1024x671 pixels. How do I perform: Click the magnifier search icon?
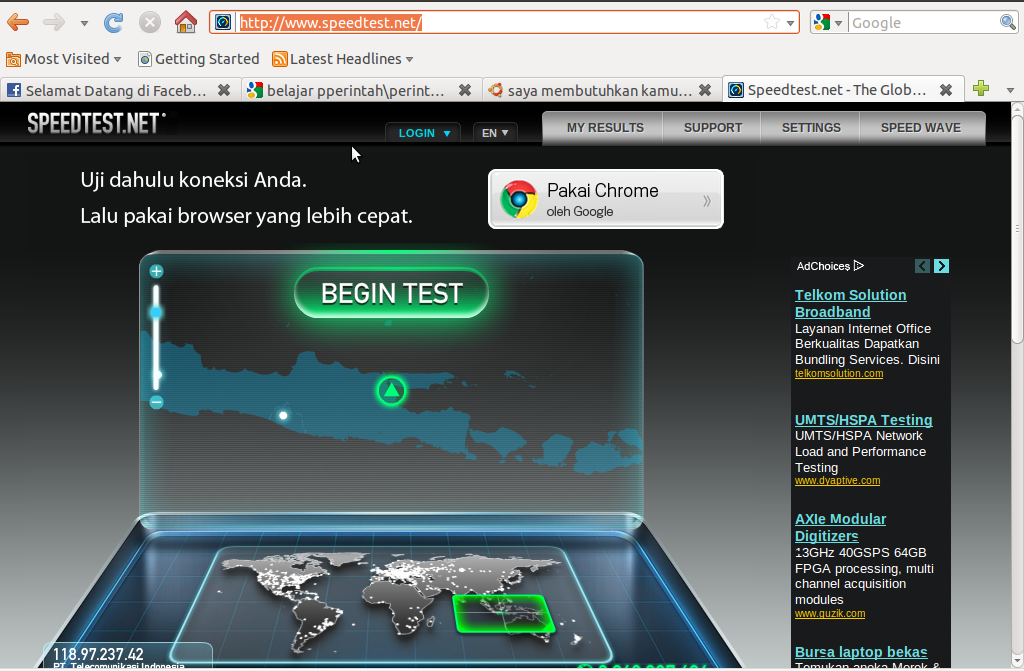[x=1008, y=22]
